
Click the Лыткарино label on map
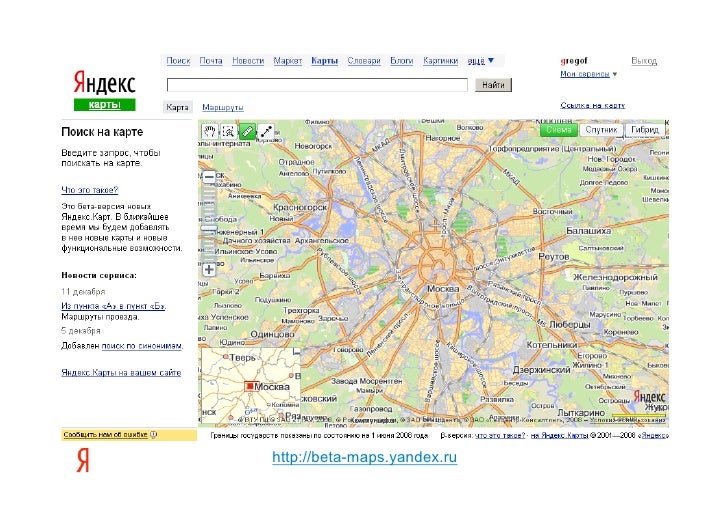[581, 413]
